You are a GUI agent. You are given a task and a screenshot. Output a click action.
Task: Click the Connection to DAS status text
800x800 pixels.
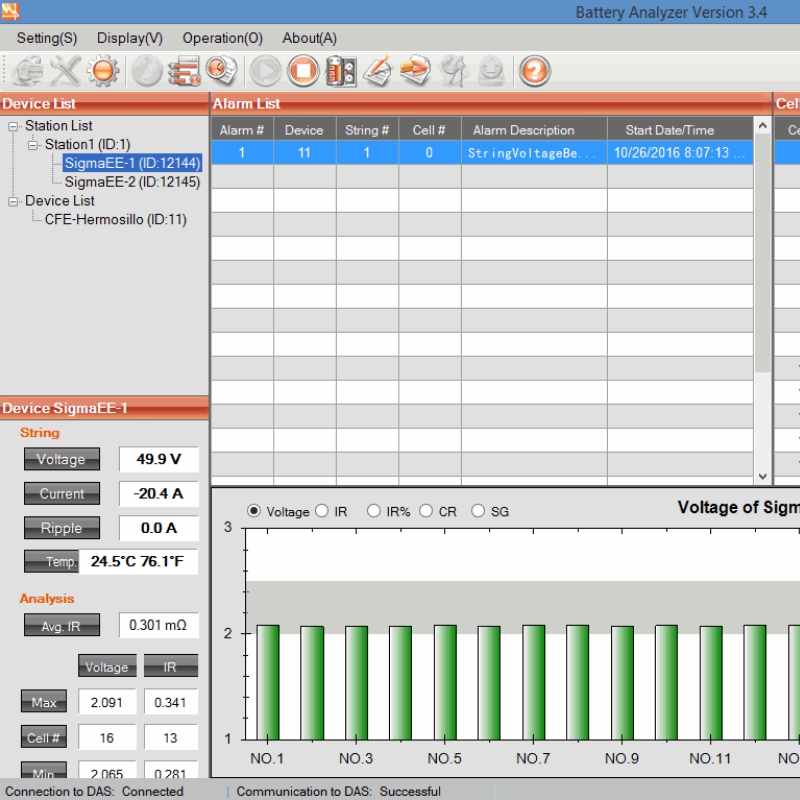click(94, 791)
